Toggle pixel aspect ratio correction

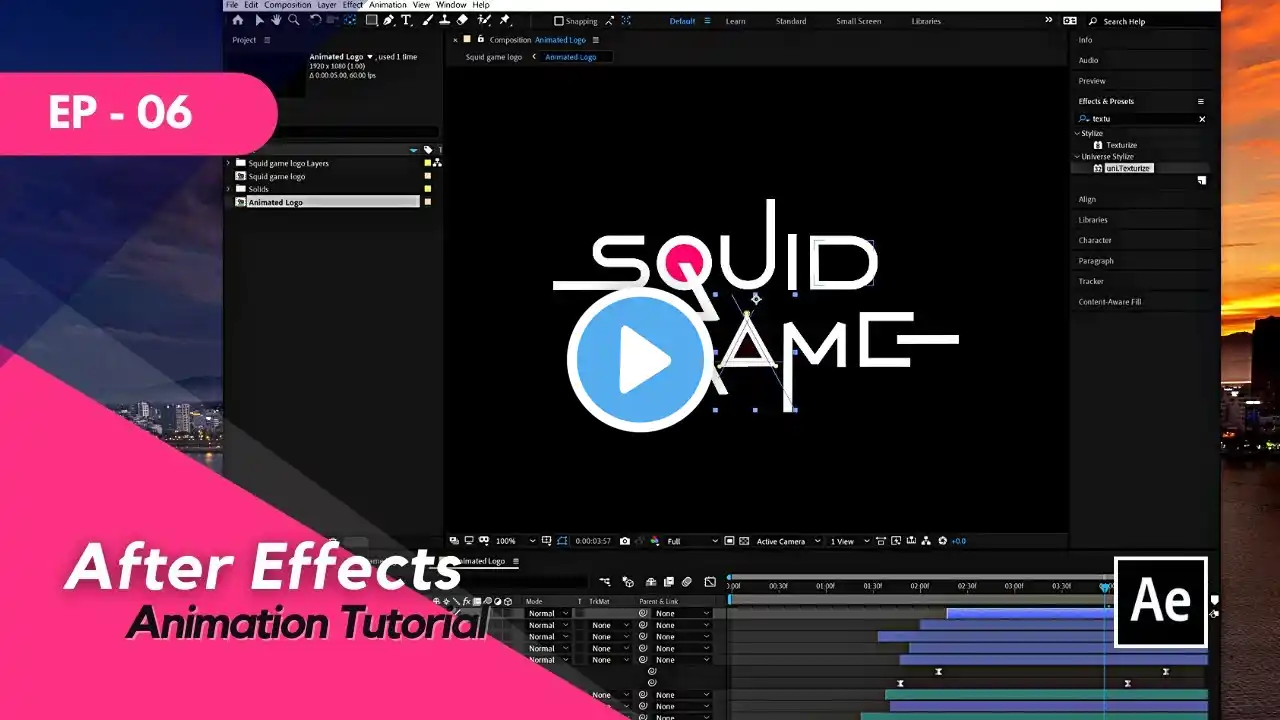pyautogui.click(x=880, y=541)
